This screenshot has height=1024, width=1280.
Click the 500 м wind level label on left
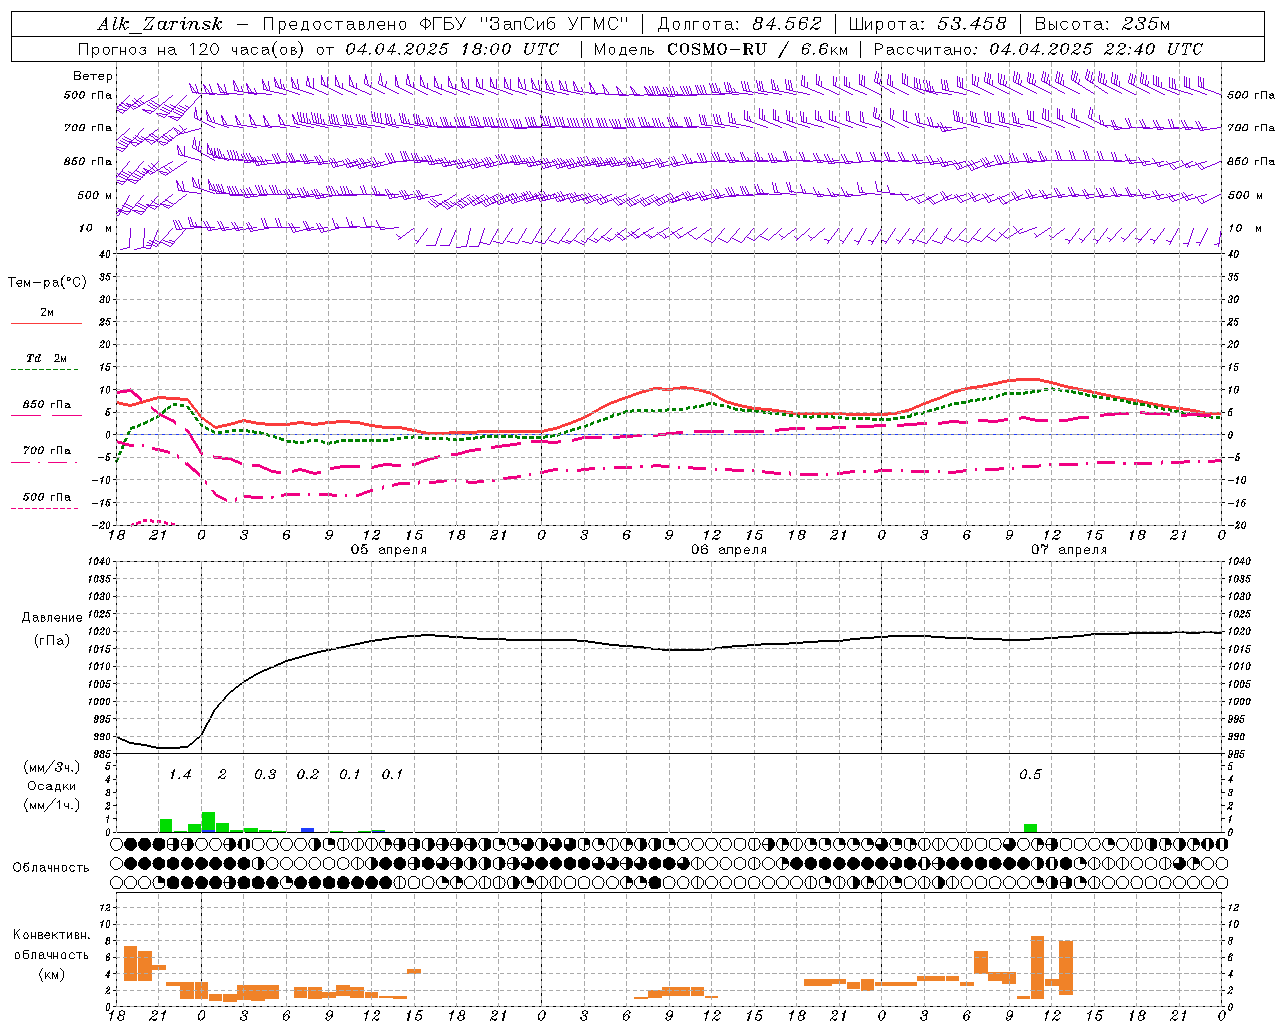(96, 195)
